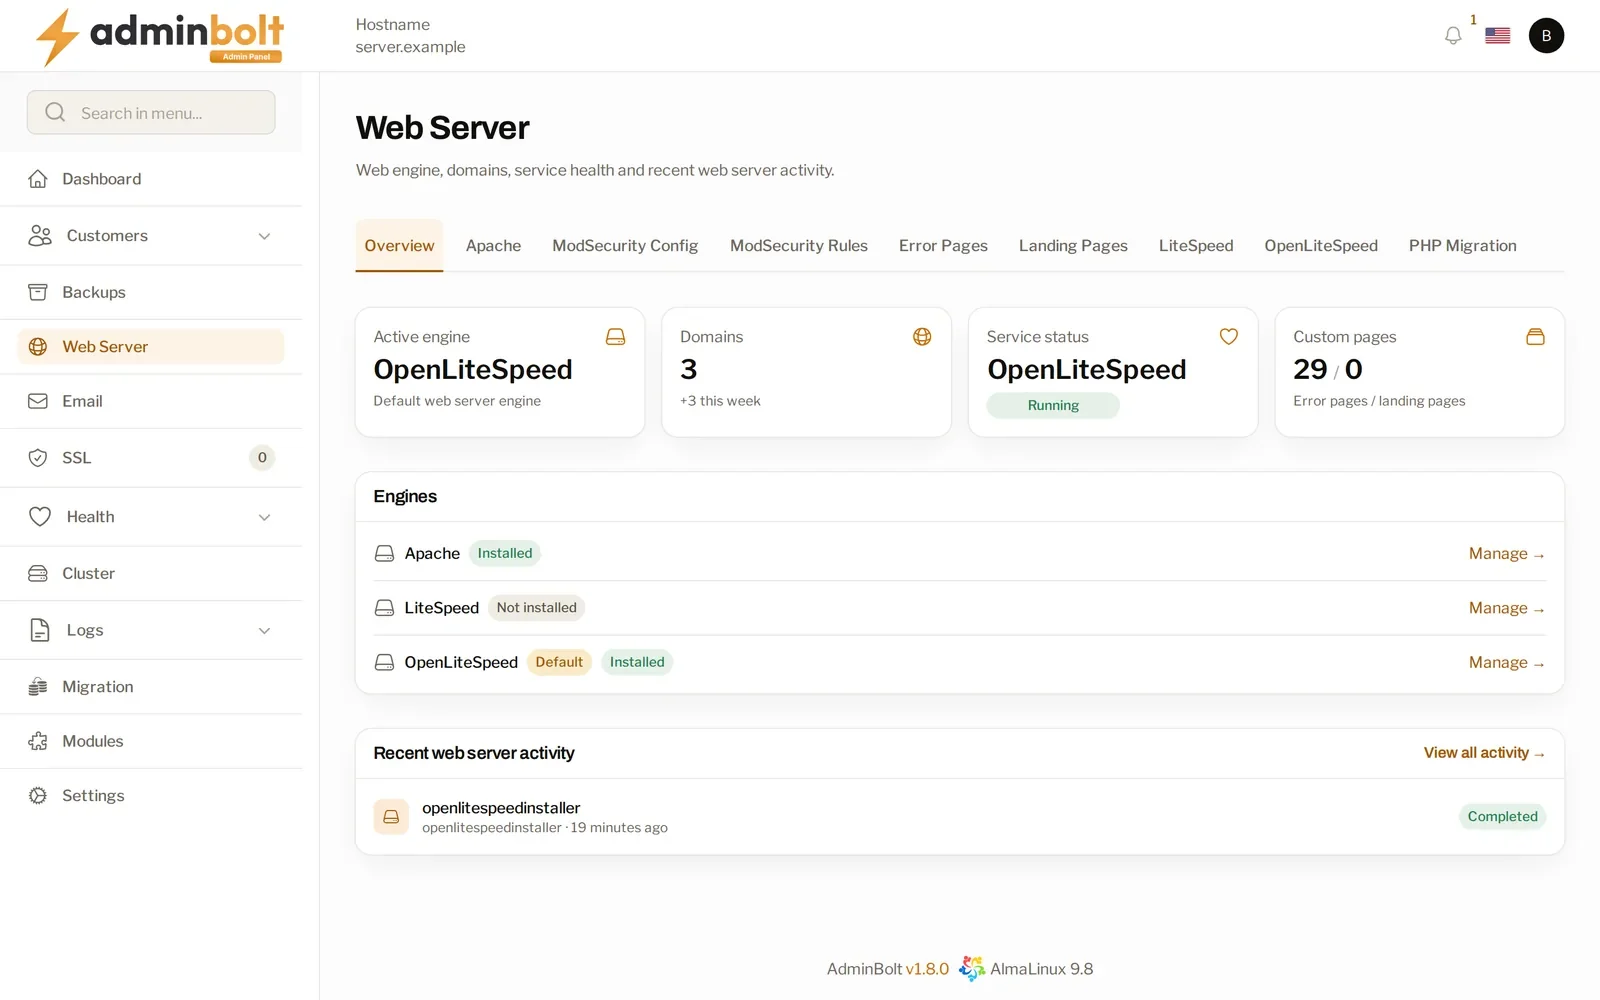Open Modules in sidebar
This screenshot has width=1600, height=1000.
pyautogui.click(x=151, y=741)
